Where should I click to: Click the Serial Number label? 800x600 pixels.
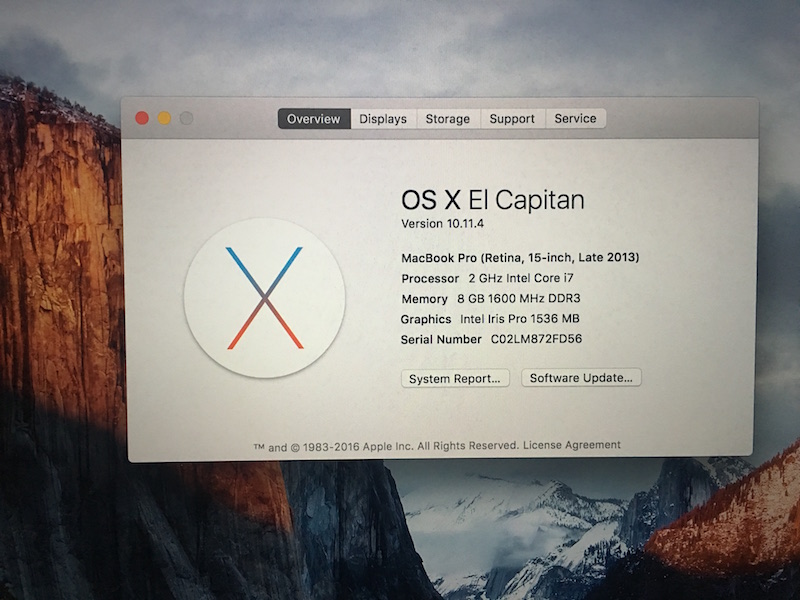point(441,339)
